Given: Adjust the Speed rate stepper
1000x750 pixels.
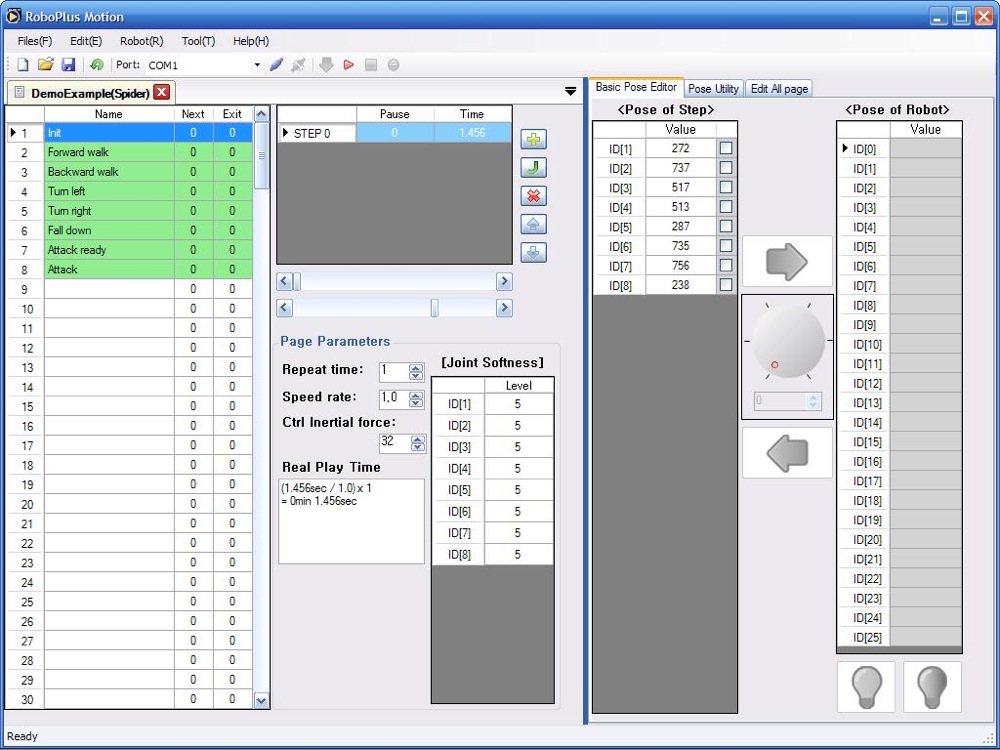Looking at the screenshot, I should (x=416, y=399).
